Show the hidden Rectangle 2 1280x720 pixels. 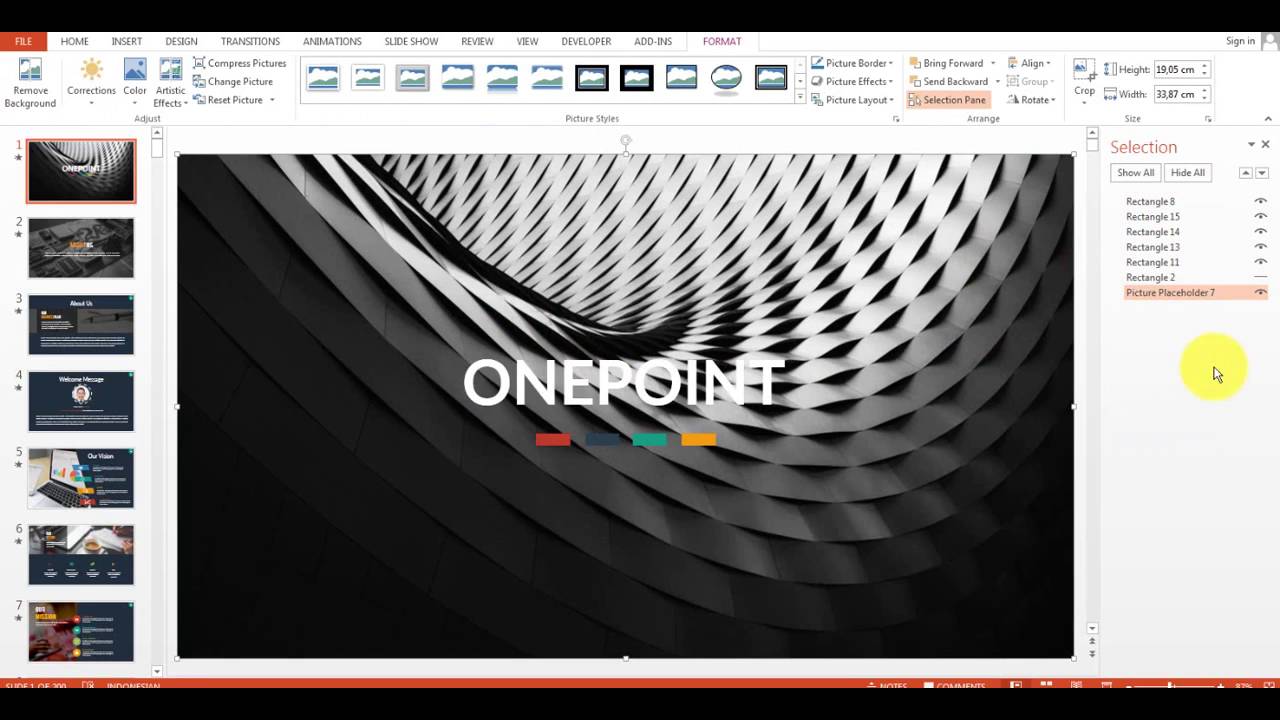pyautogui.click(x=1260, y=277)
